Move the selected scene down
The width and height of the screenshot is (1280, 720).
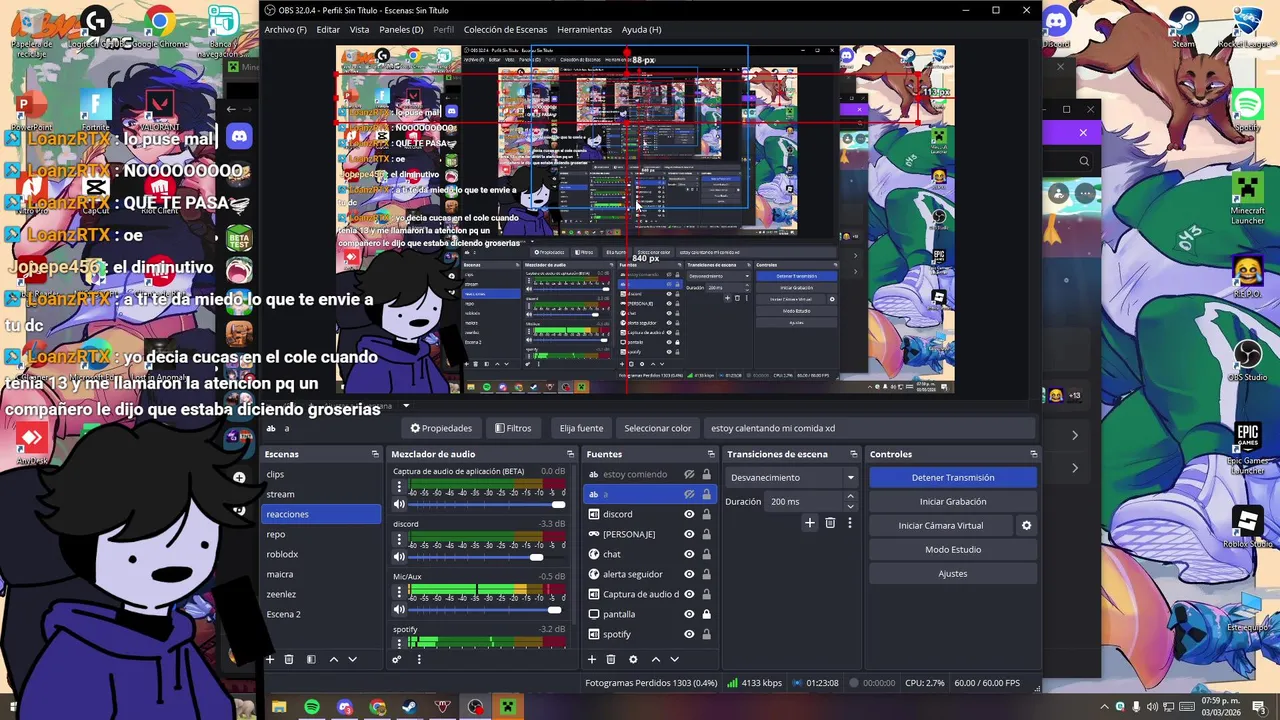click(352, 659)
